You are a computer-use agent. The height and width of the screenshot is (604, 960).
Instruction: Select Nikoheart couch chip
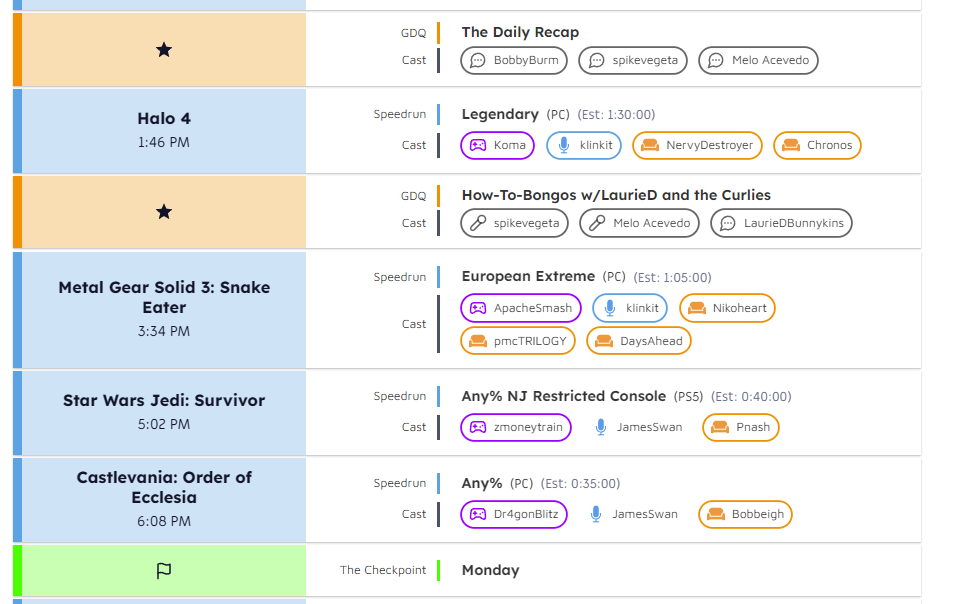[727, 308]
